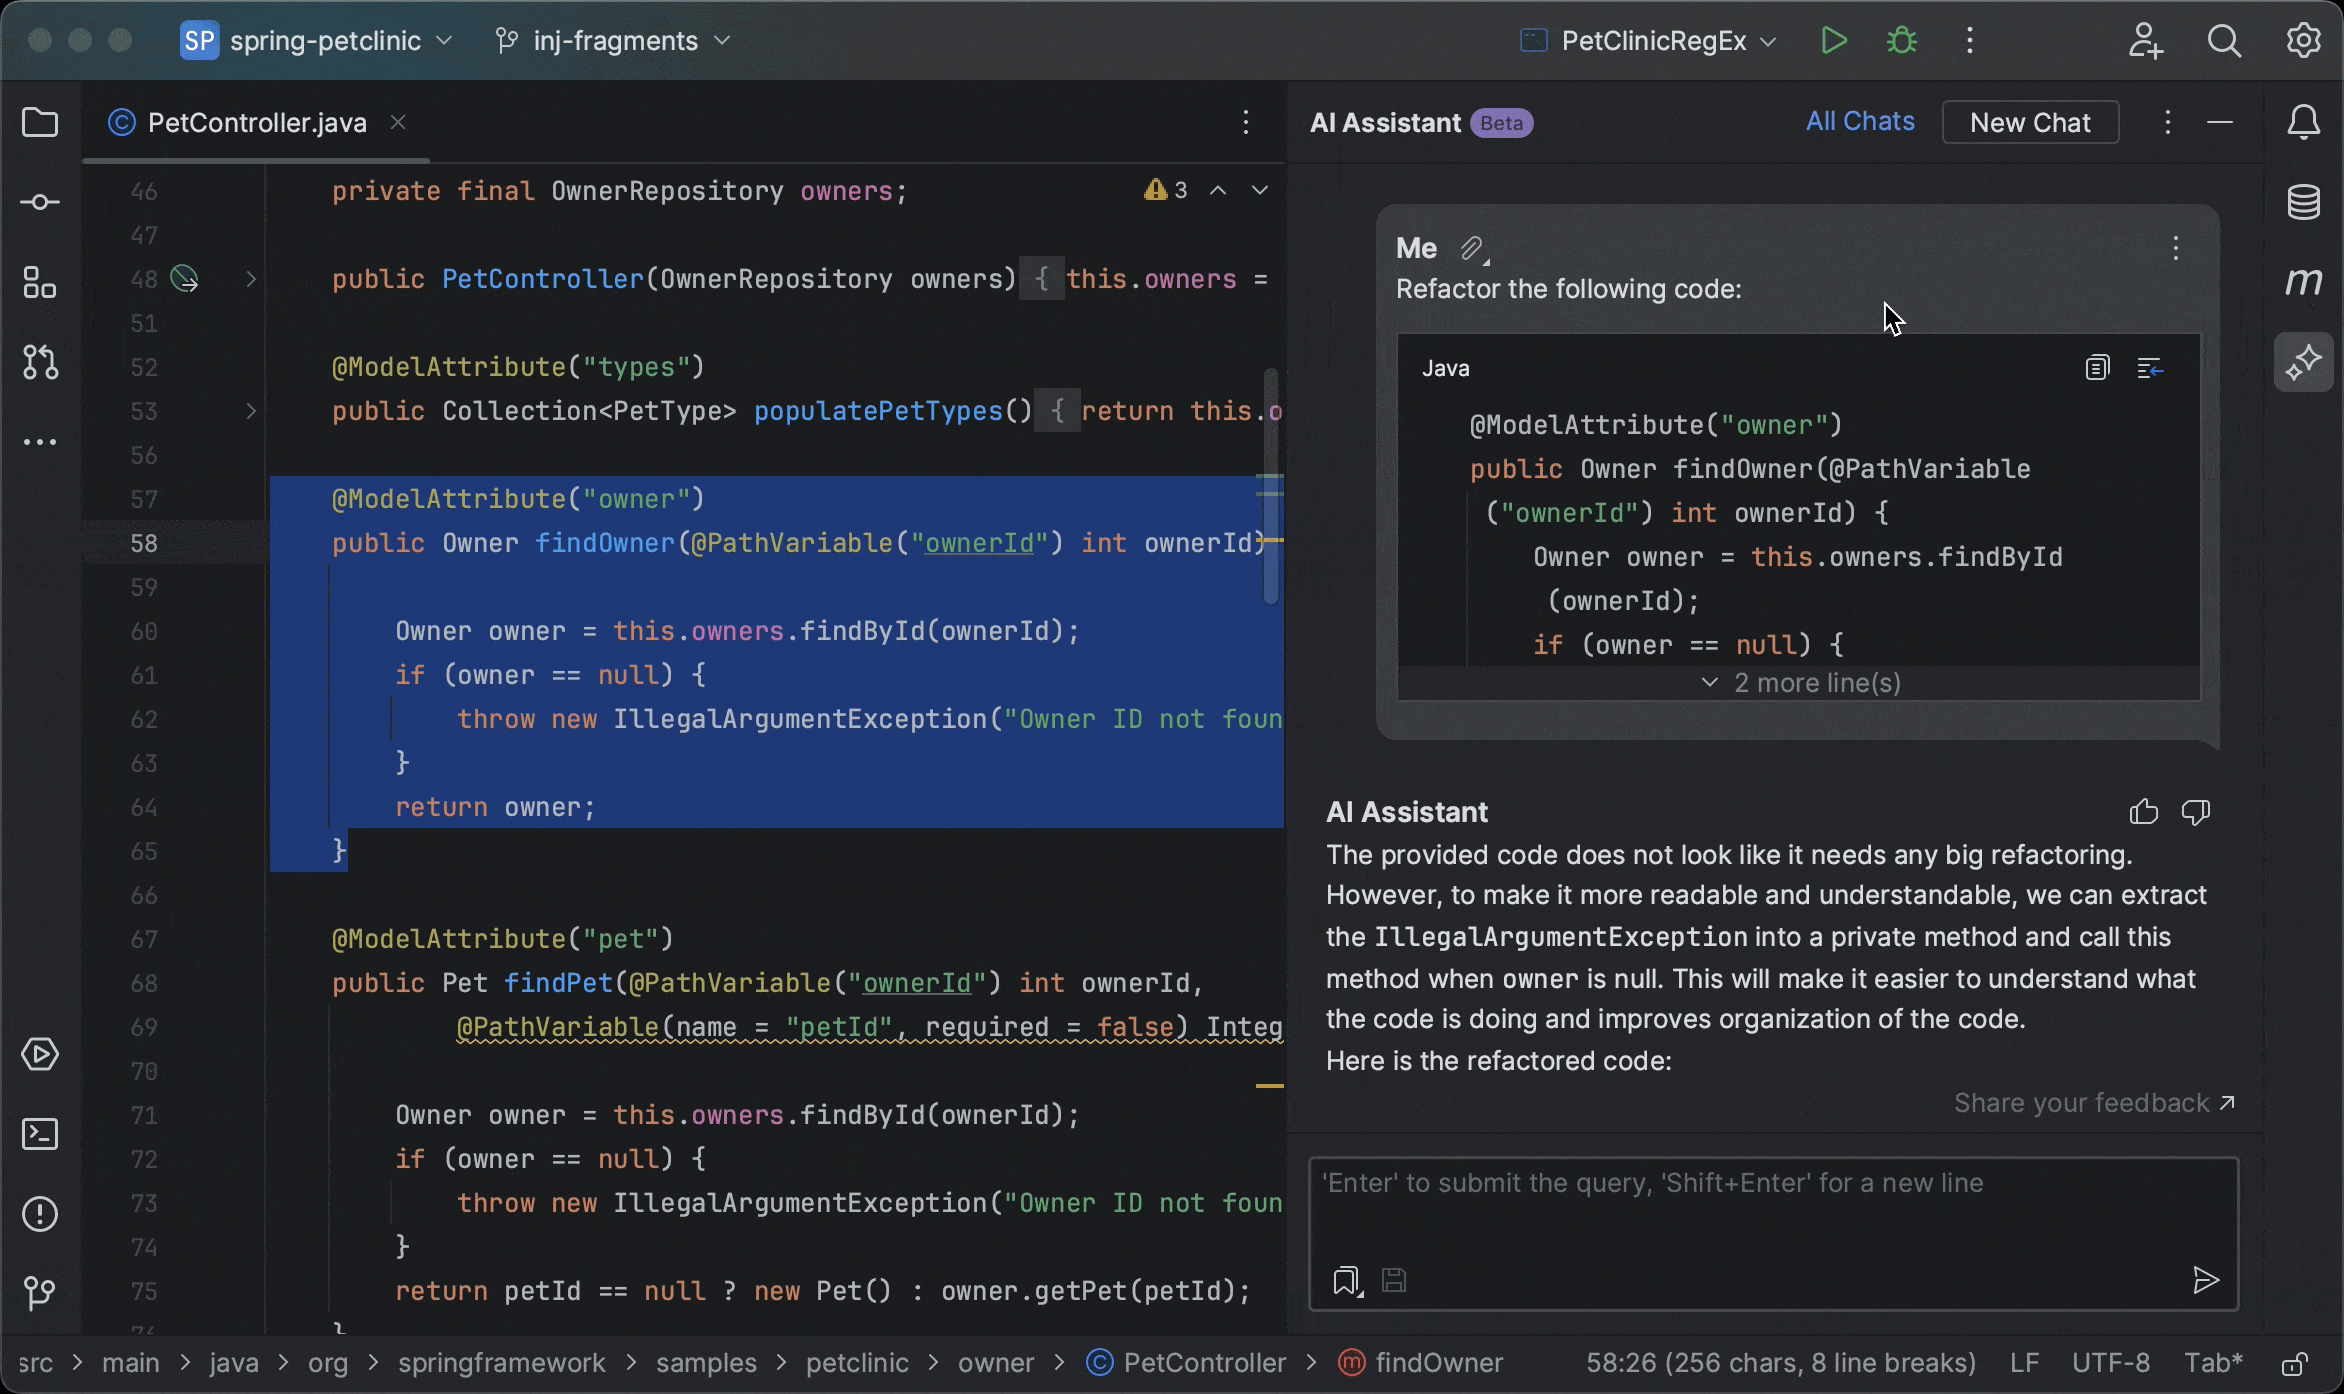Image resolution: width=2344 pixels, height=1394 pixels.
Task: Copy the Java code snippet to clipboard
Action: click(x=2097, y=368)
